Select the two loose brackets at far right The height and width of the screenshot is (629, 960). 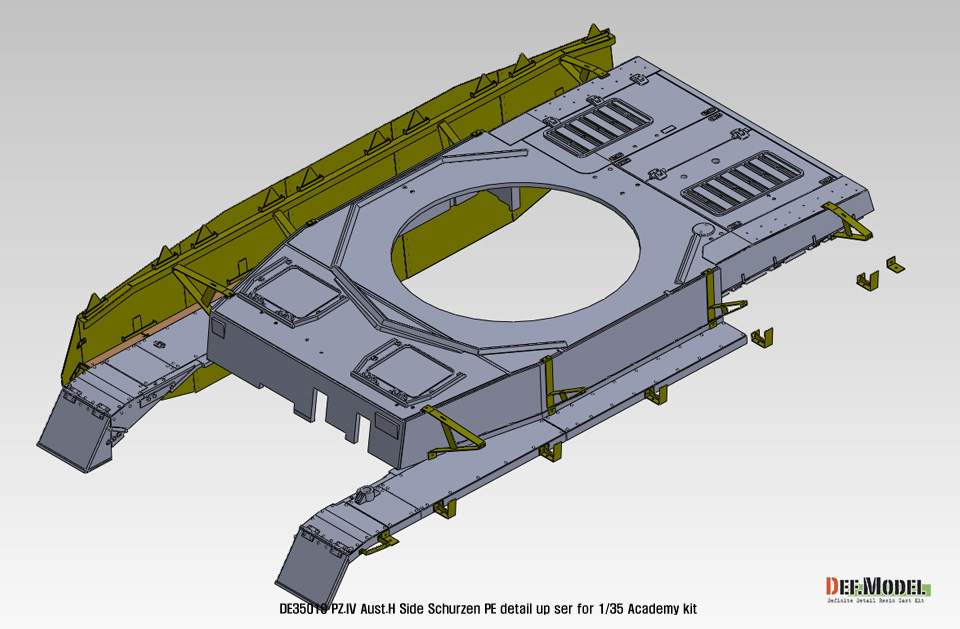879,273
